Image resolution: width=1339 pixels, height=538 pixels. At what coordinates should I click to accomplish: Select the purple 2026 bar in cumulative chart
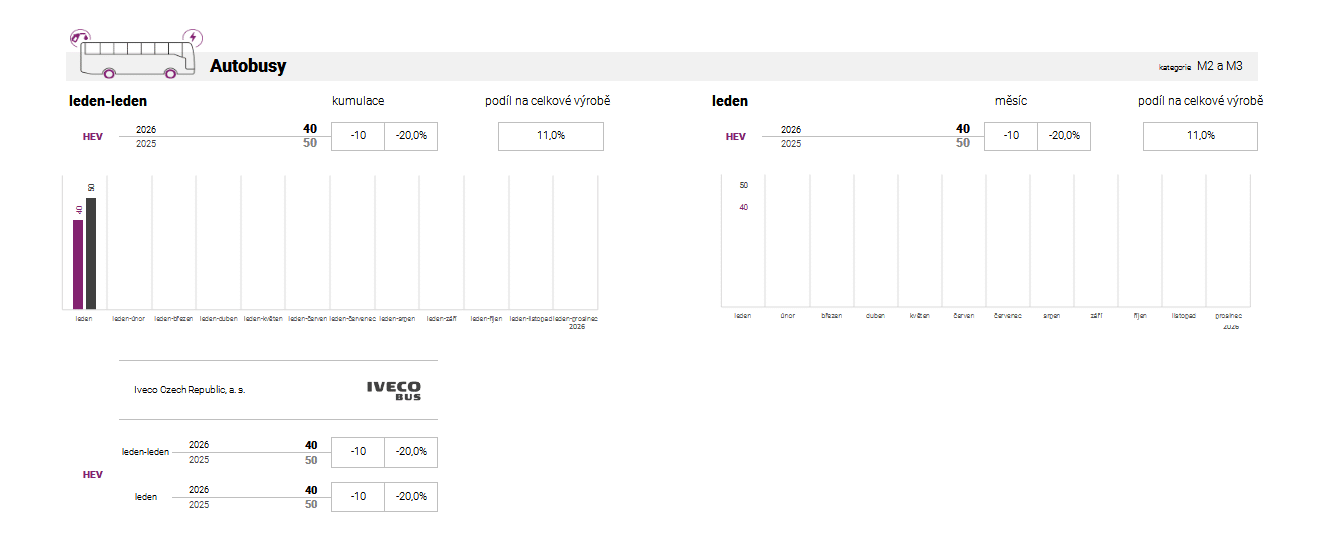click(x=78, y=264)
